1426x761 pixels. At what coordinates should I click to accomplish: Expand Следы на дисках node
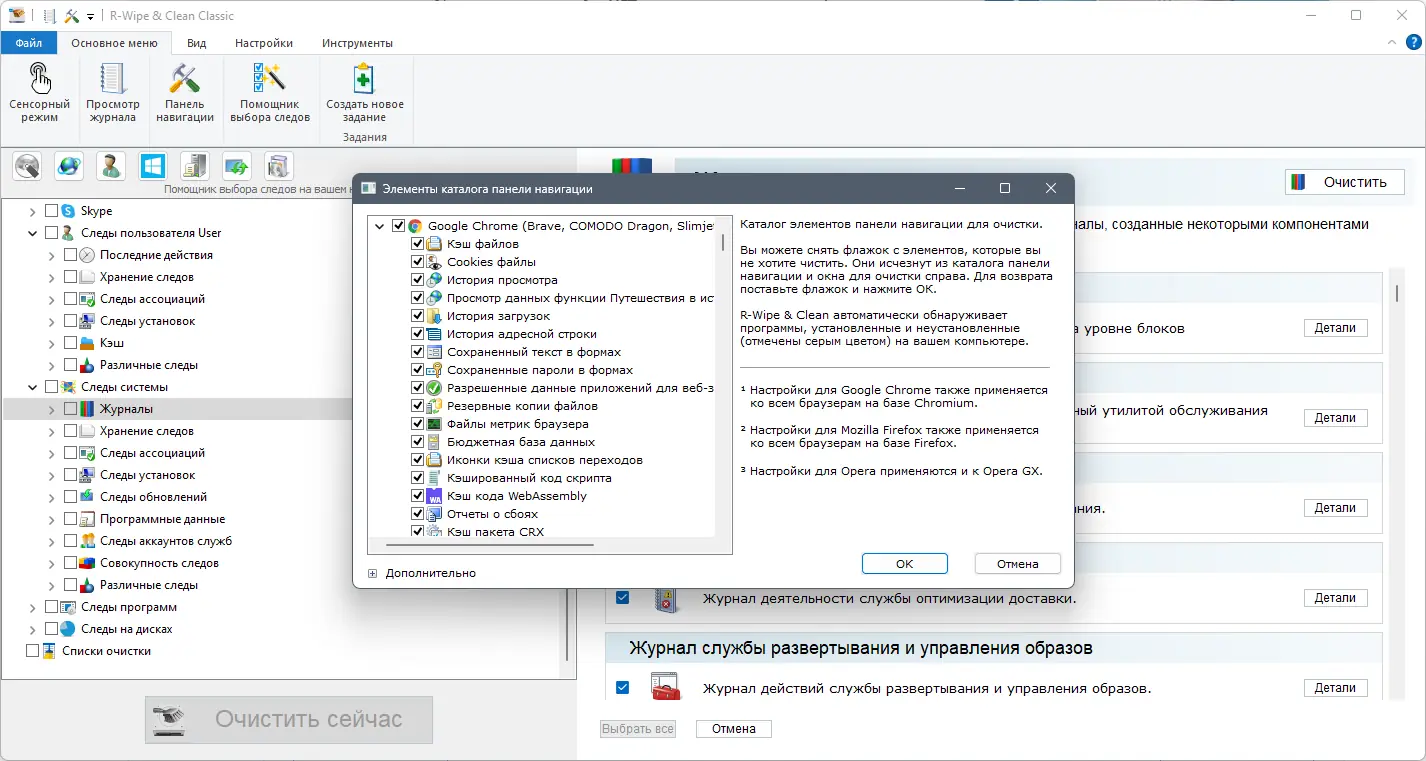tap(32, 629)
